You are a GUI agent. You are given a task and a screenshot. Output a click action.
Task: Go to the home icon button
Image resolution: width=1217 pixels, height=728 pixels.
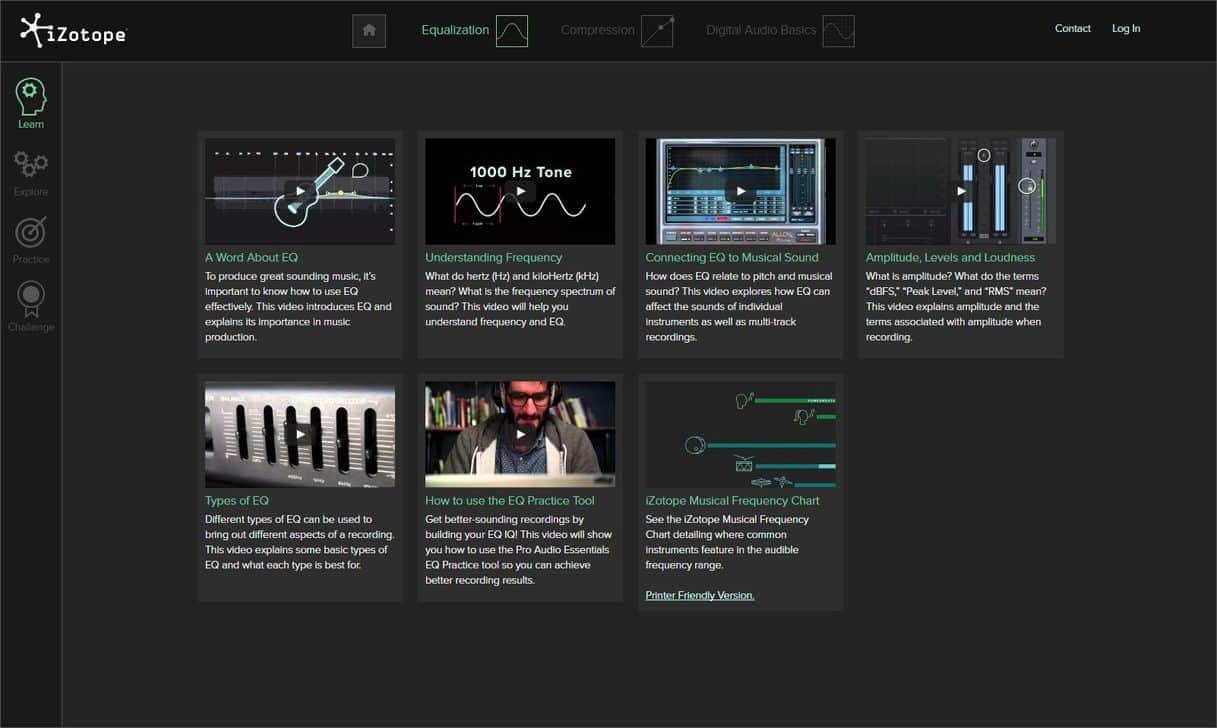(369, 31)
